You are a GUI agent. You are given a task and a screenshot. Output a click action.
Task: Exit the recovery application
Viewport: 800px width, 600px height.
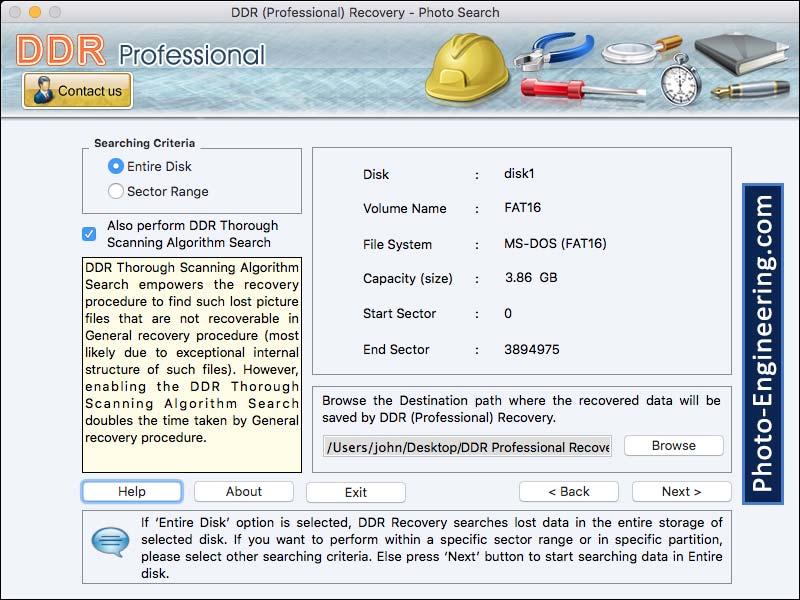tap(355, 491)
